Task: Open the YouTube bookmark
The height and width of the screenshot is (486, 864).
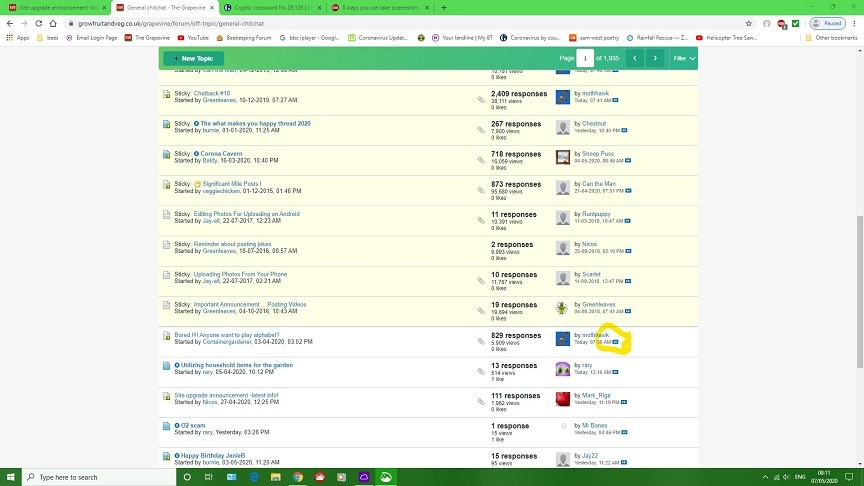Action: tap(193, 37)
